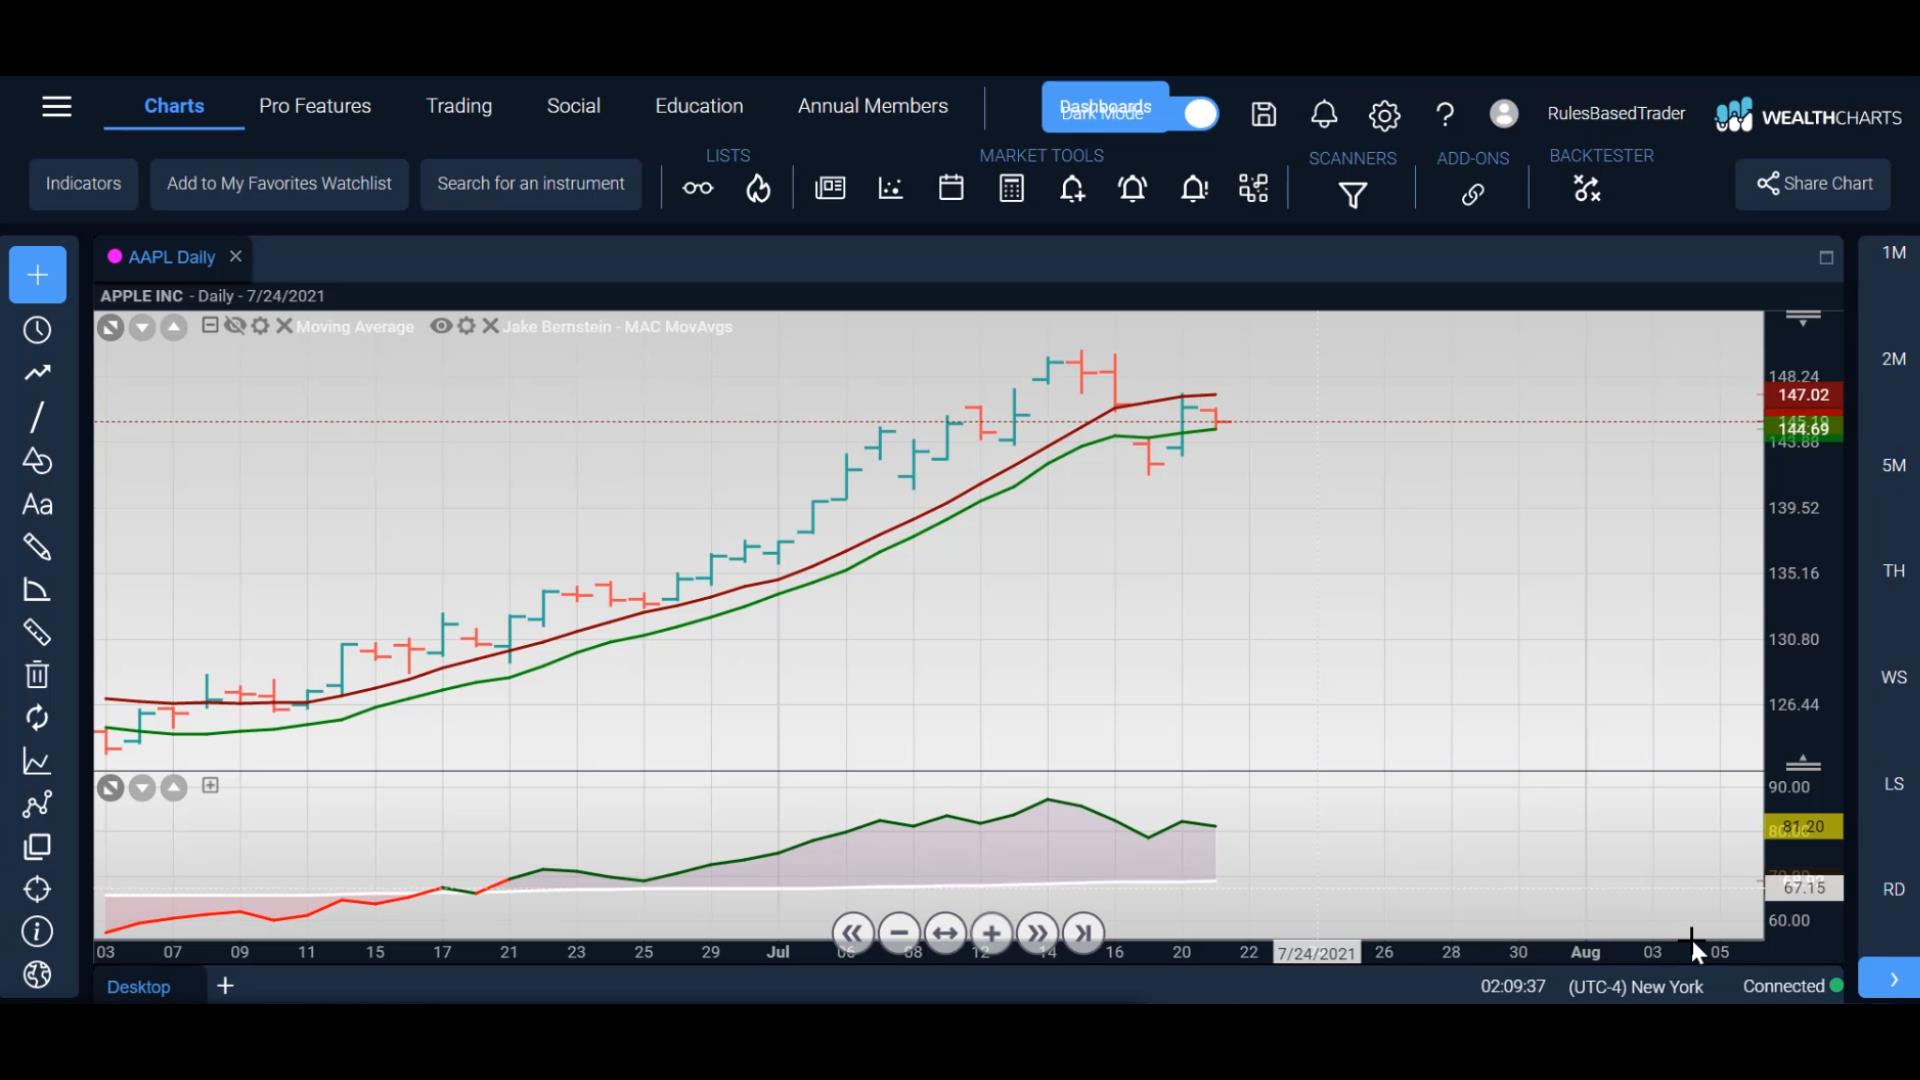Click Add to My Favorites Watchlist
Viewport: 1920px width, 1080px height.
coord(279,184)
